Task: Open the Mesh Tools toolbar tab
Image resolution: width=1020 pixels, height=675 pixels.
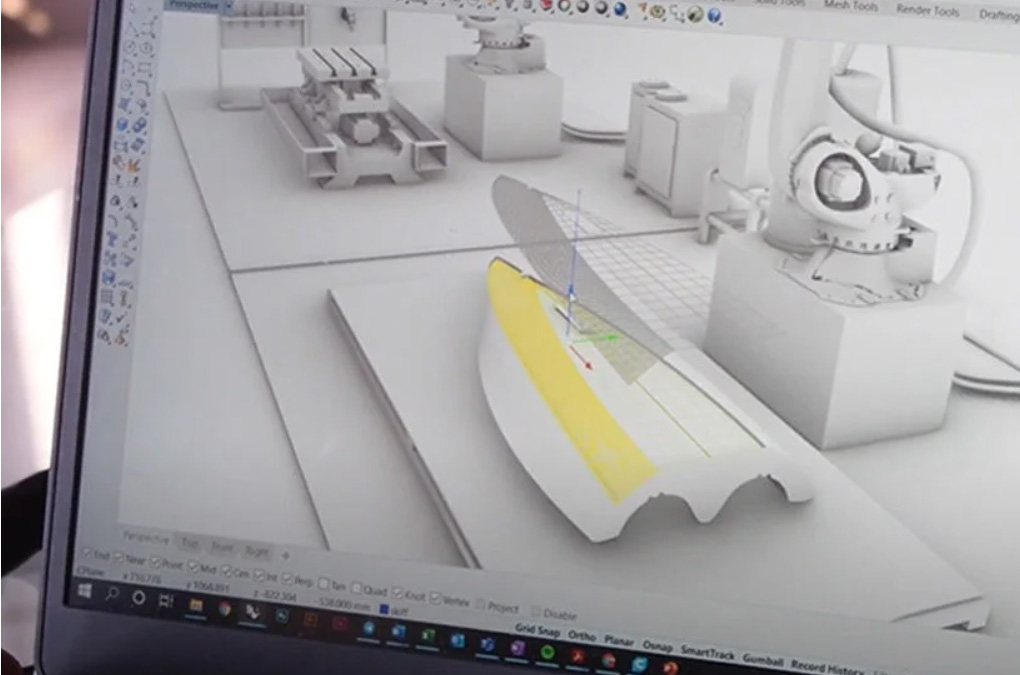Action: [851, 6]
